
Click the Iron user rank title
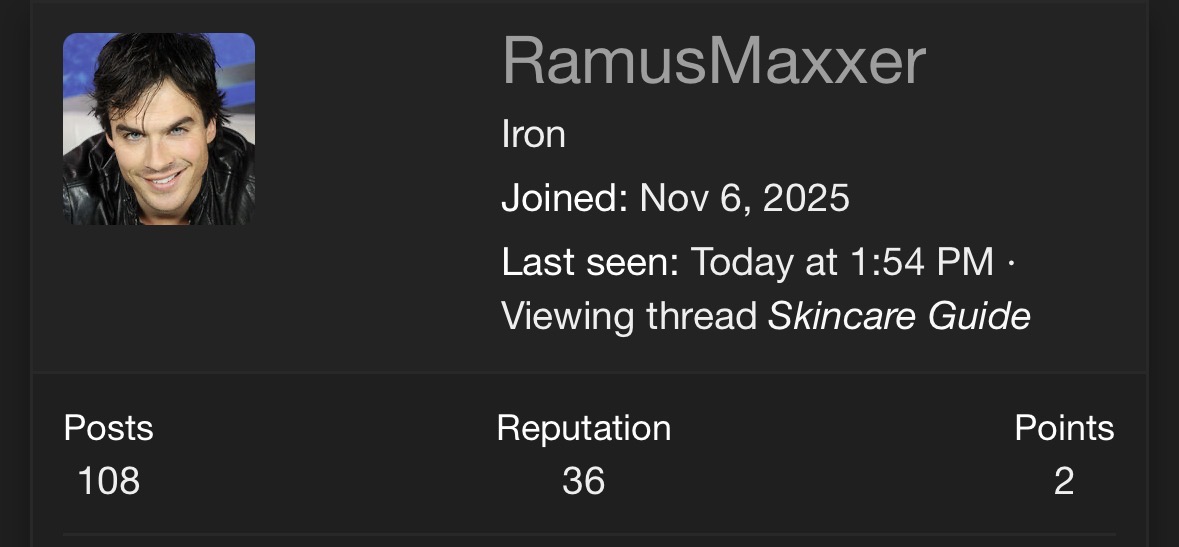pos(533,134)
